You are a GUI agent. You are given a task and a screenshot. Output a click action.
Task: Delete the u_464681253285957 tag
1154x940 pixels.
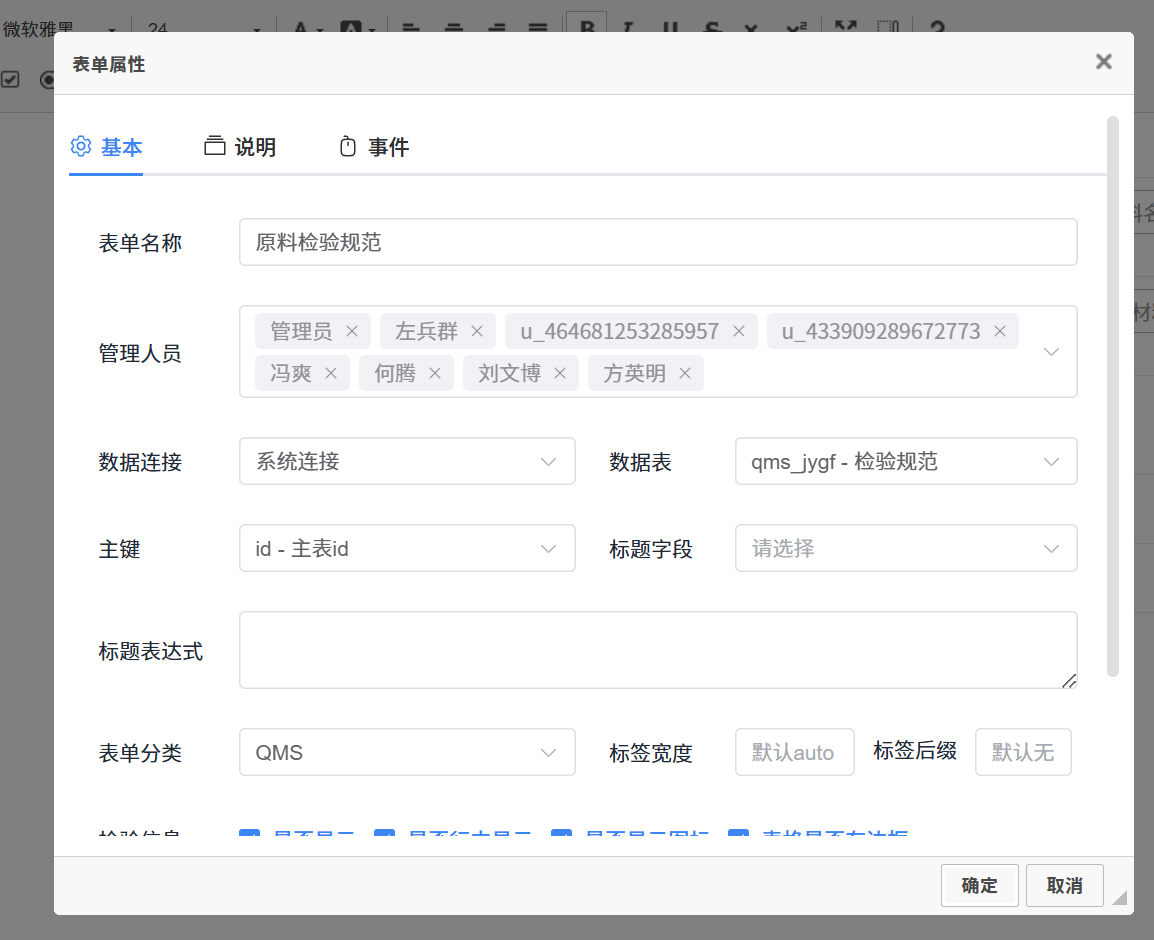[739, 331]
